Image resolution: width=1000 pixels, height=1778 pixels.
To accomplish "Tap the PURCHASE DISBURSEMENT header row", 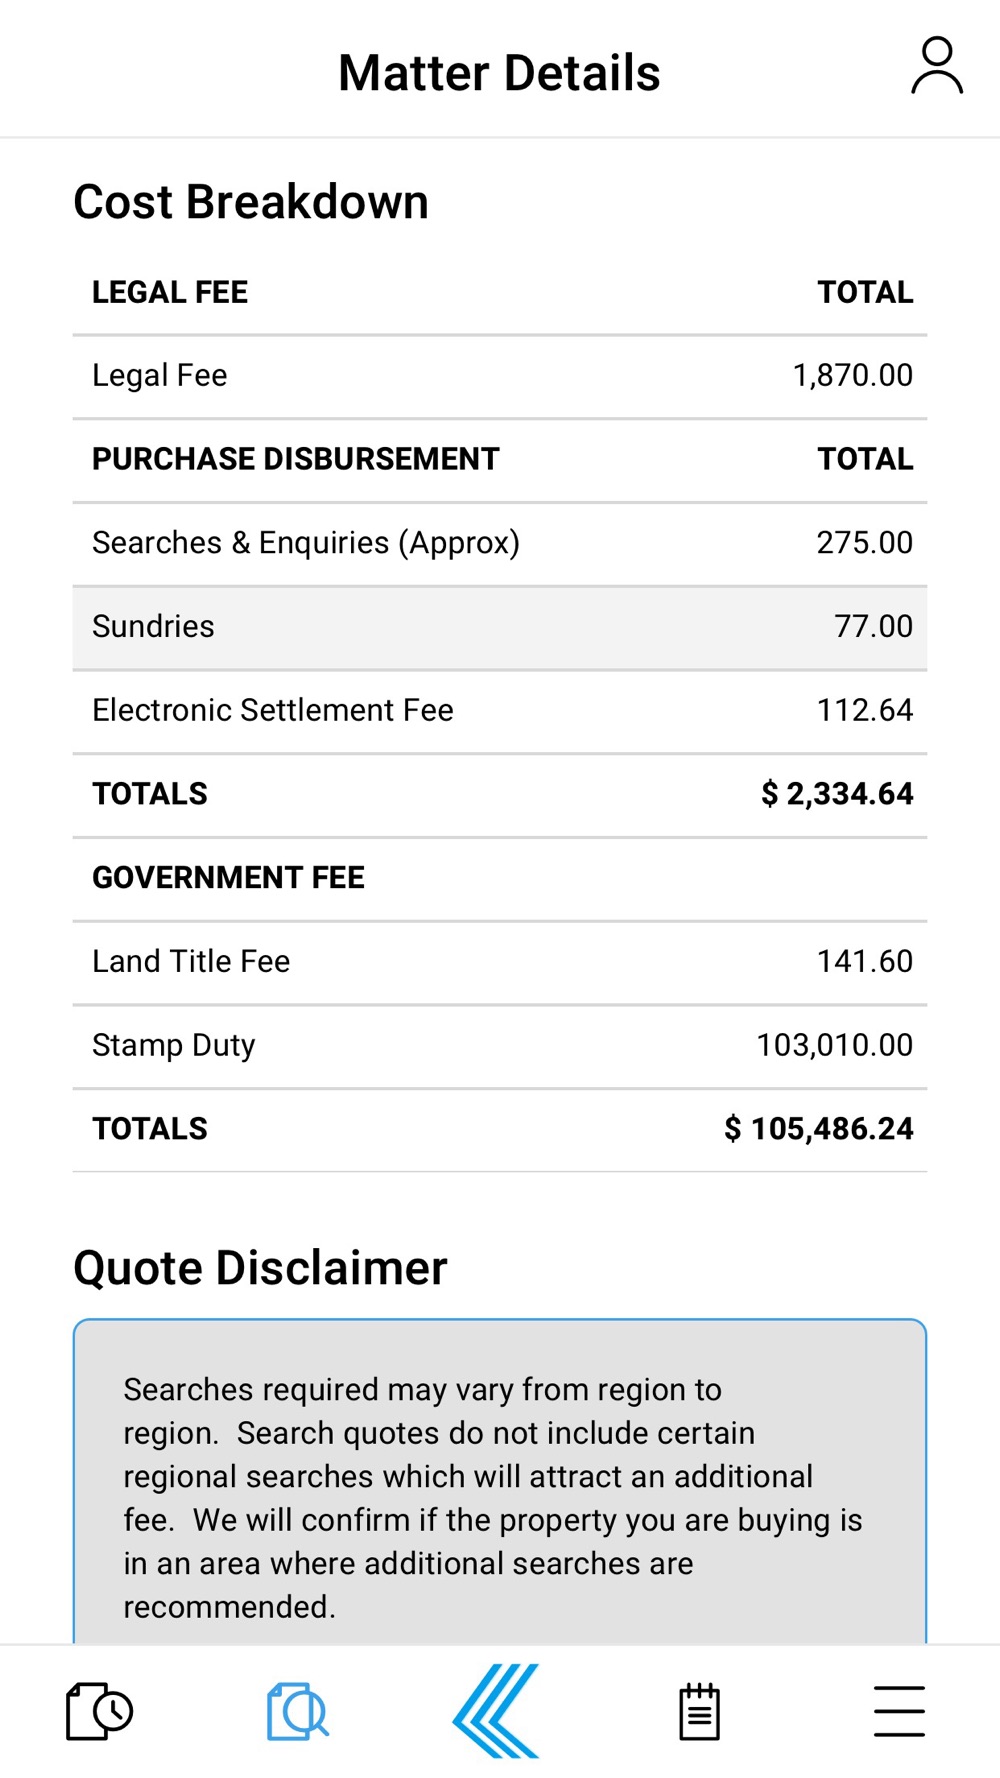I will pos(500,460).
